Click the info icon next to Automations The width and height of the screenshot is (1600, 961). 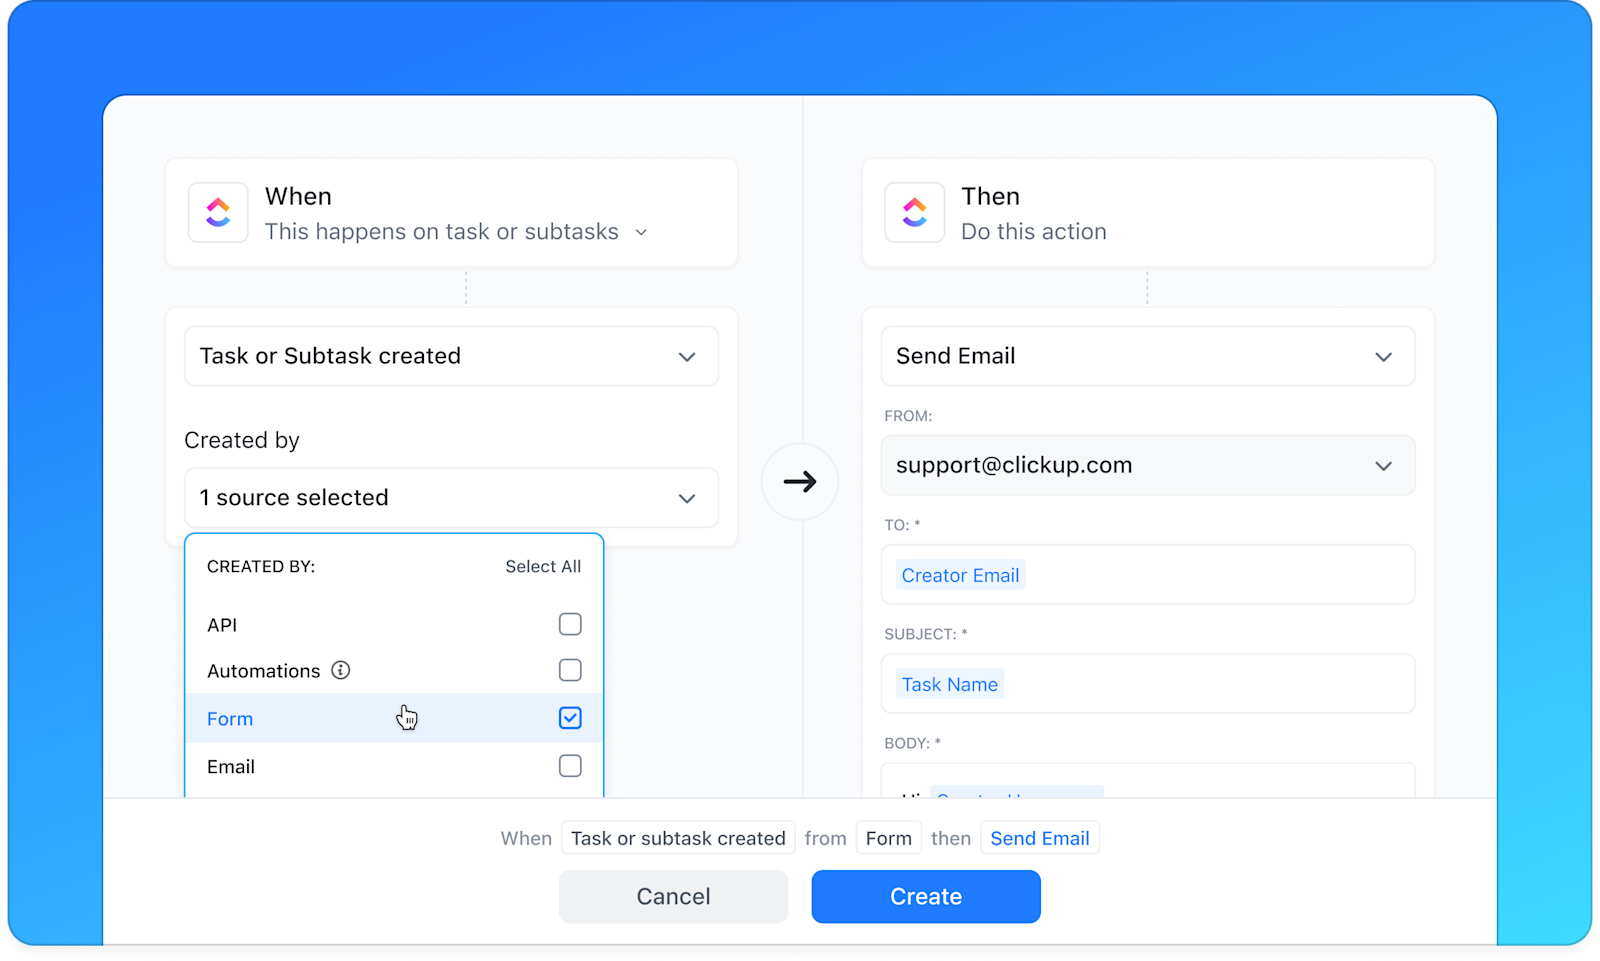(341, 670)
